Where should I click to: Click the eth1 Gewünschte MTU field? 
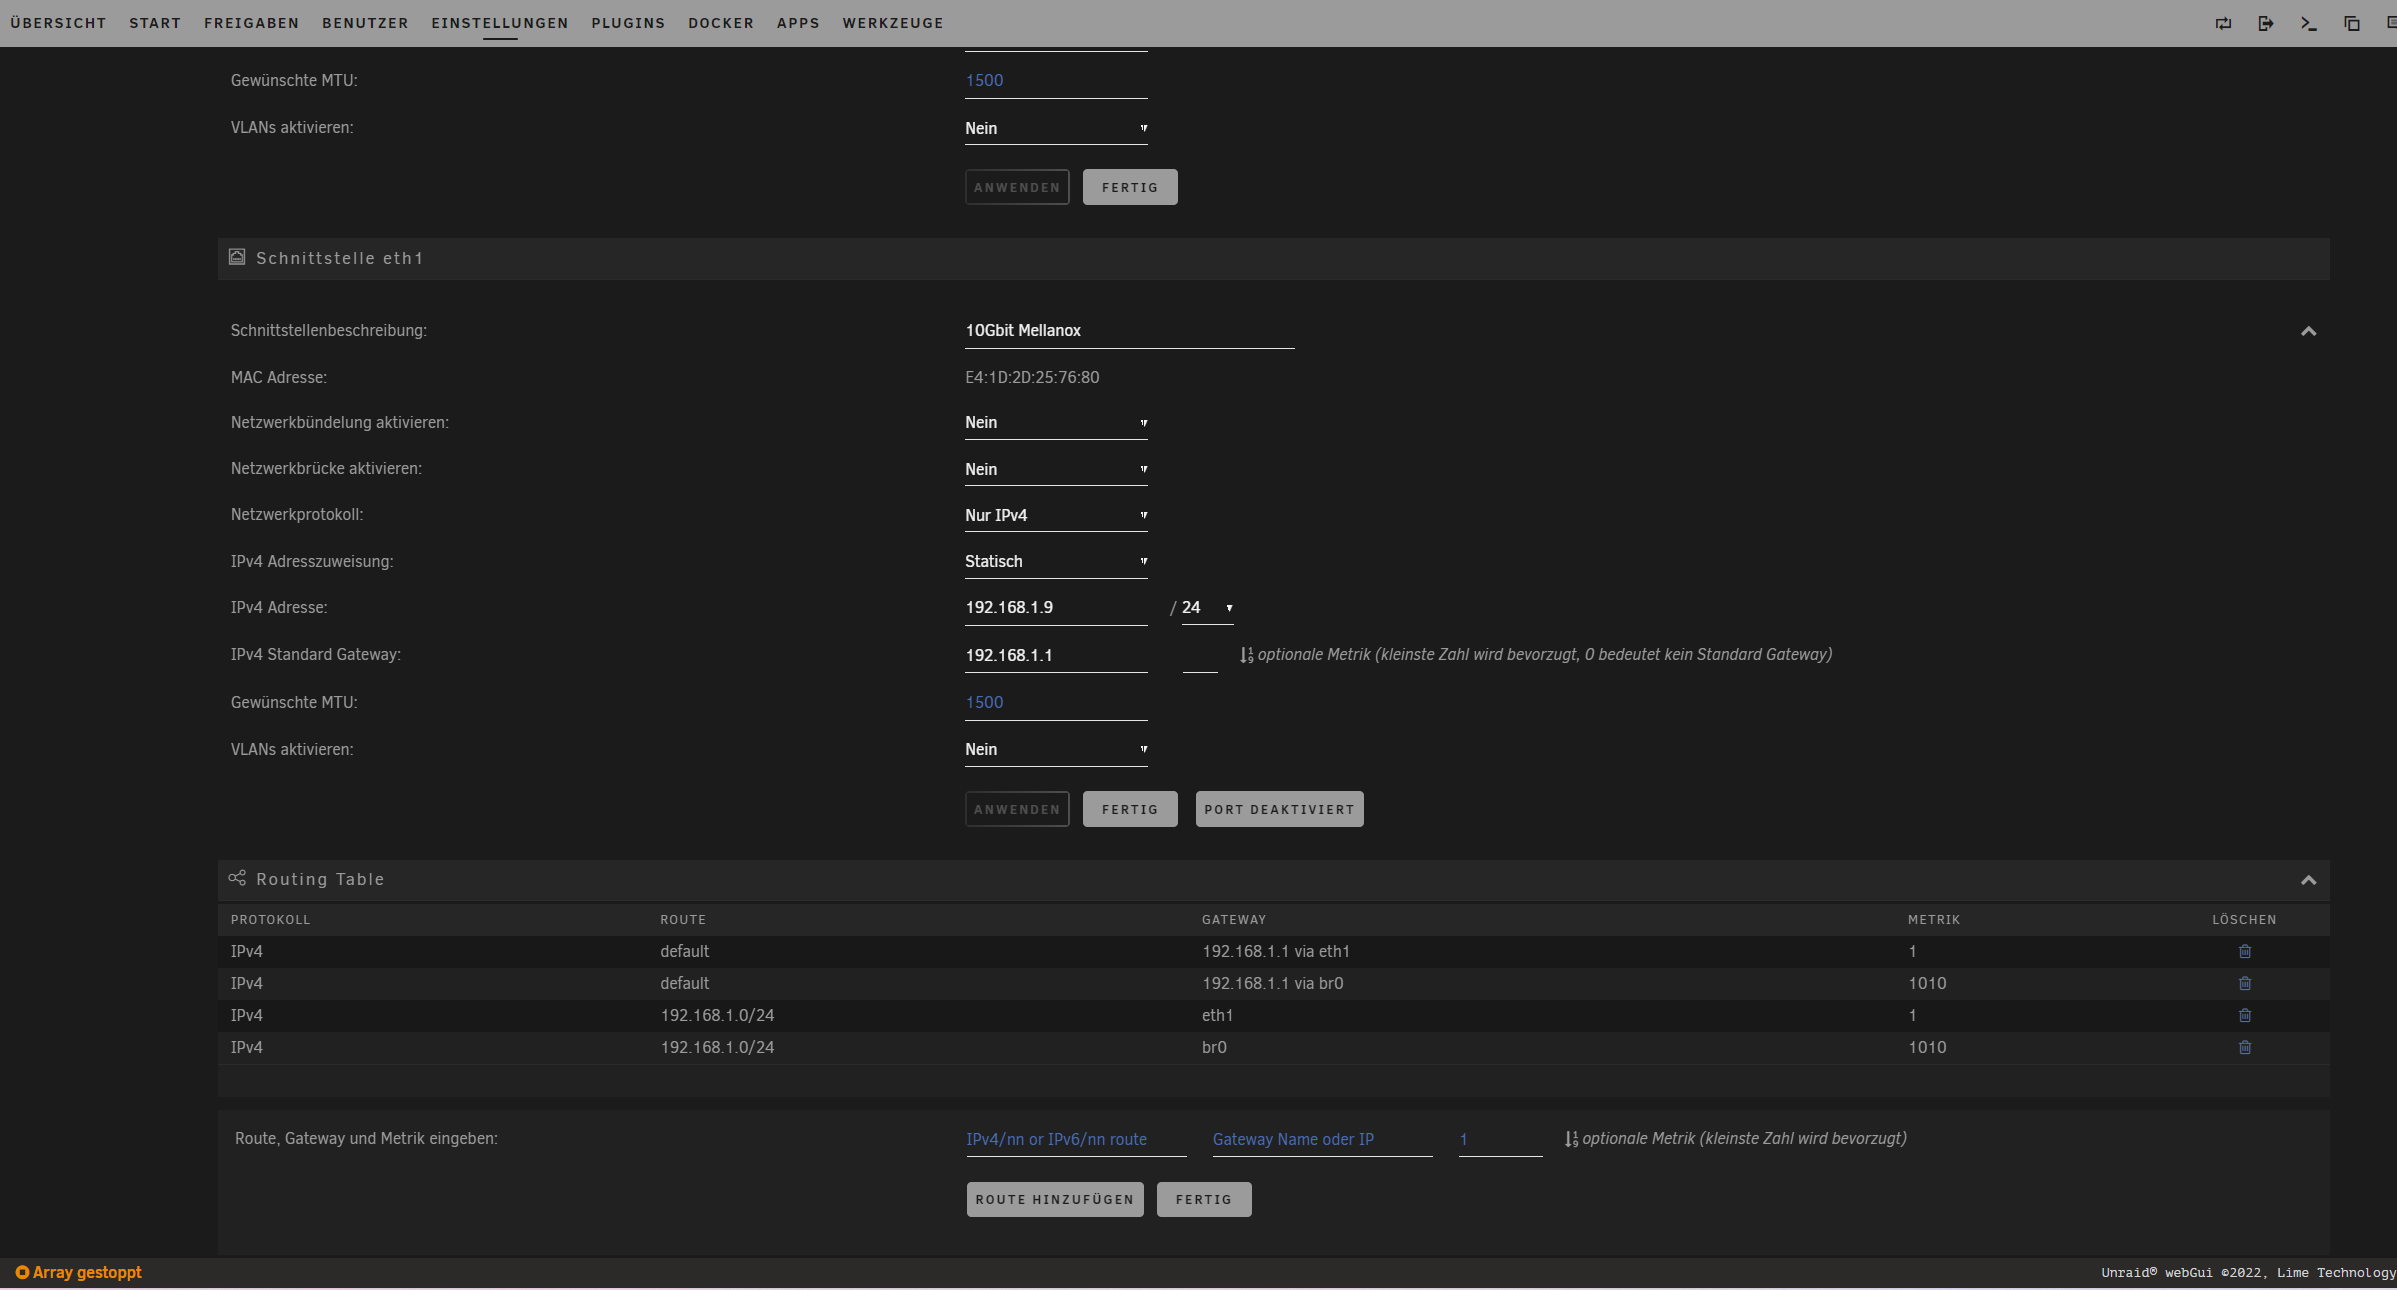click(1056, 702)
